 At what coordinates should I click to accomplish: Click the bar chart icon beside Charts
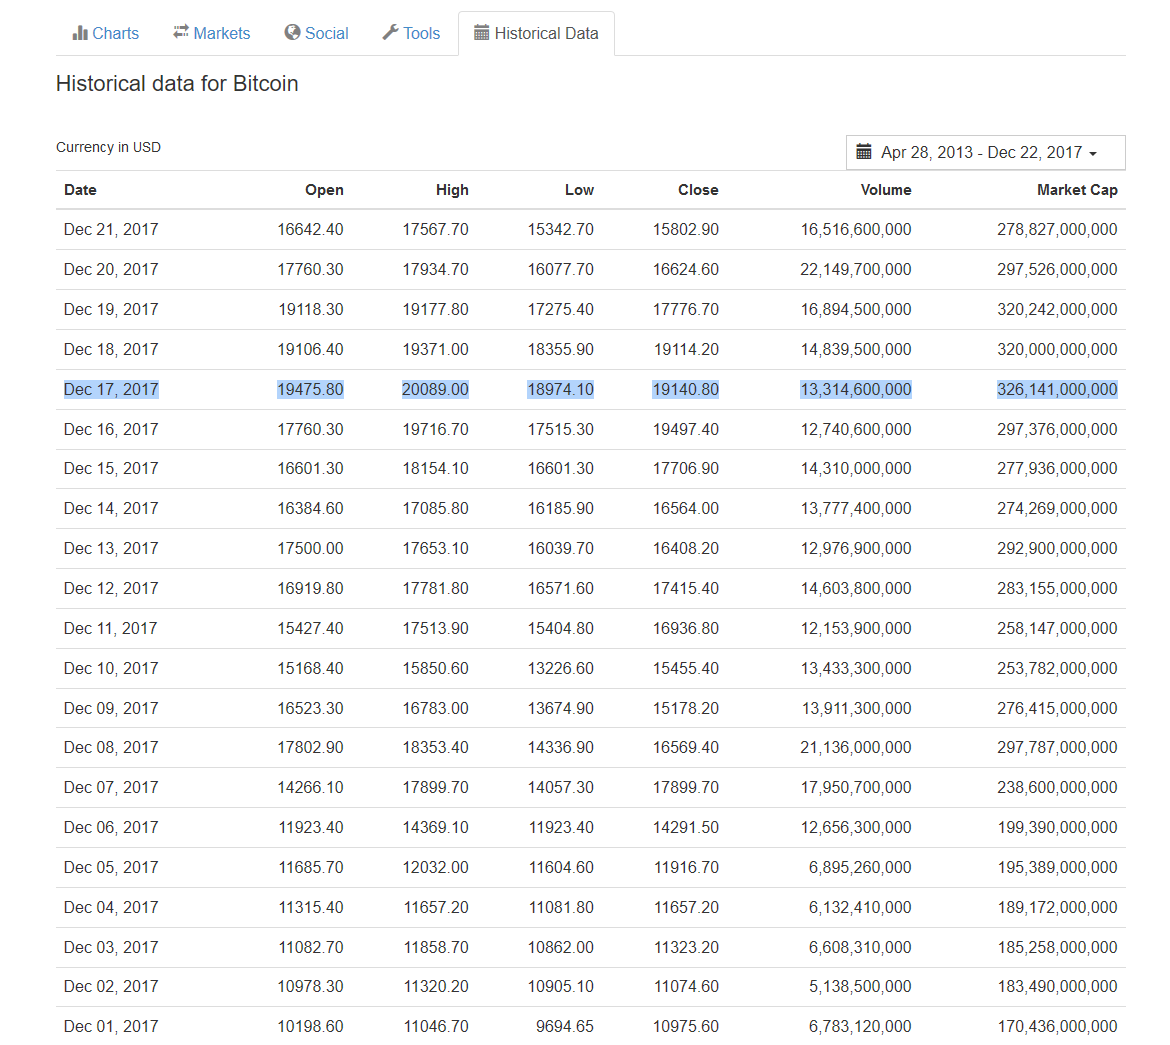[x=80, y=33]
